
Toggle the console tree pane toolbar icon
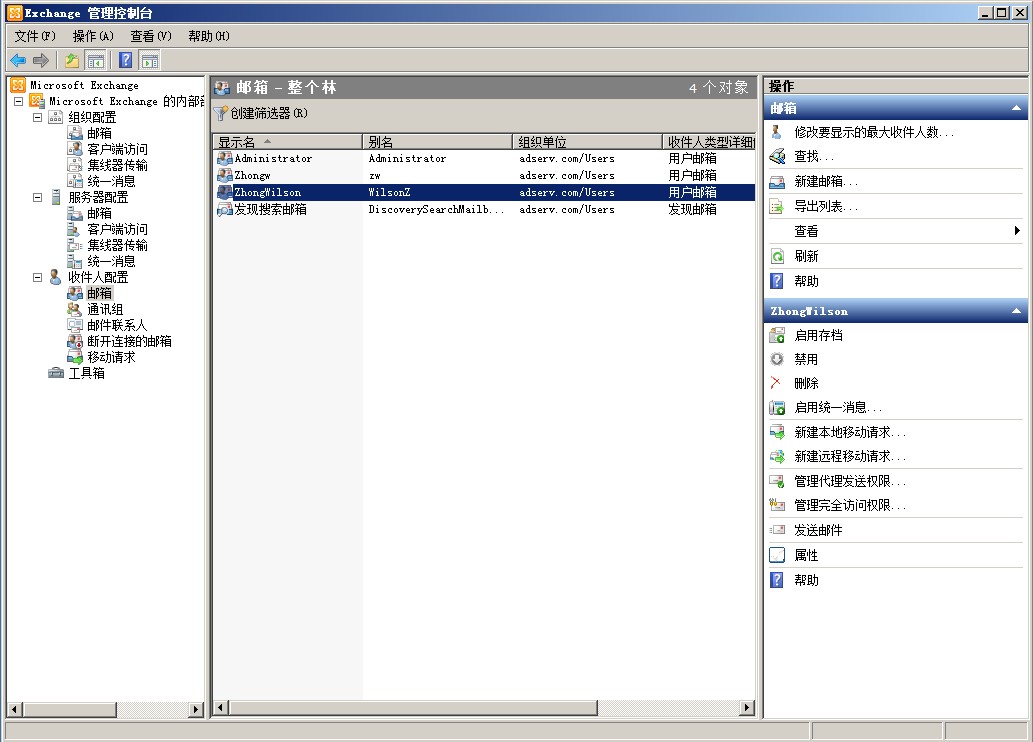tap(96, 61)
